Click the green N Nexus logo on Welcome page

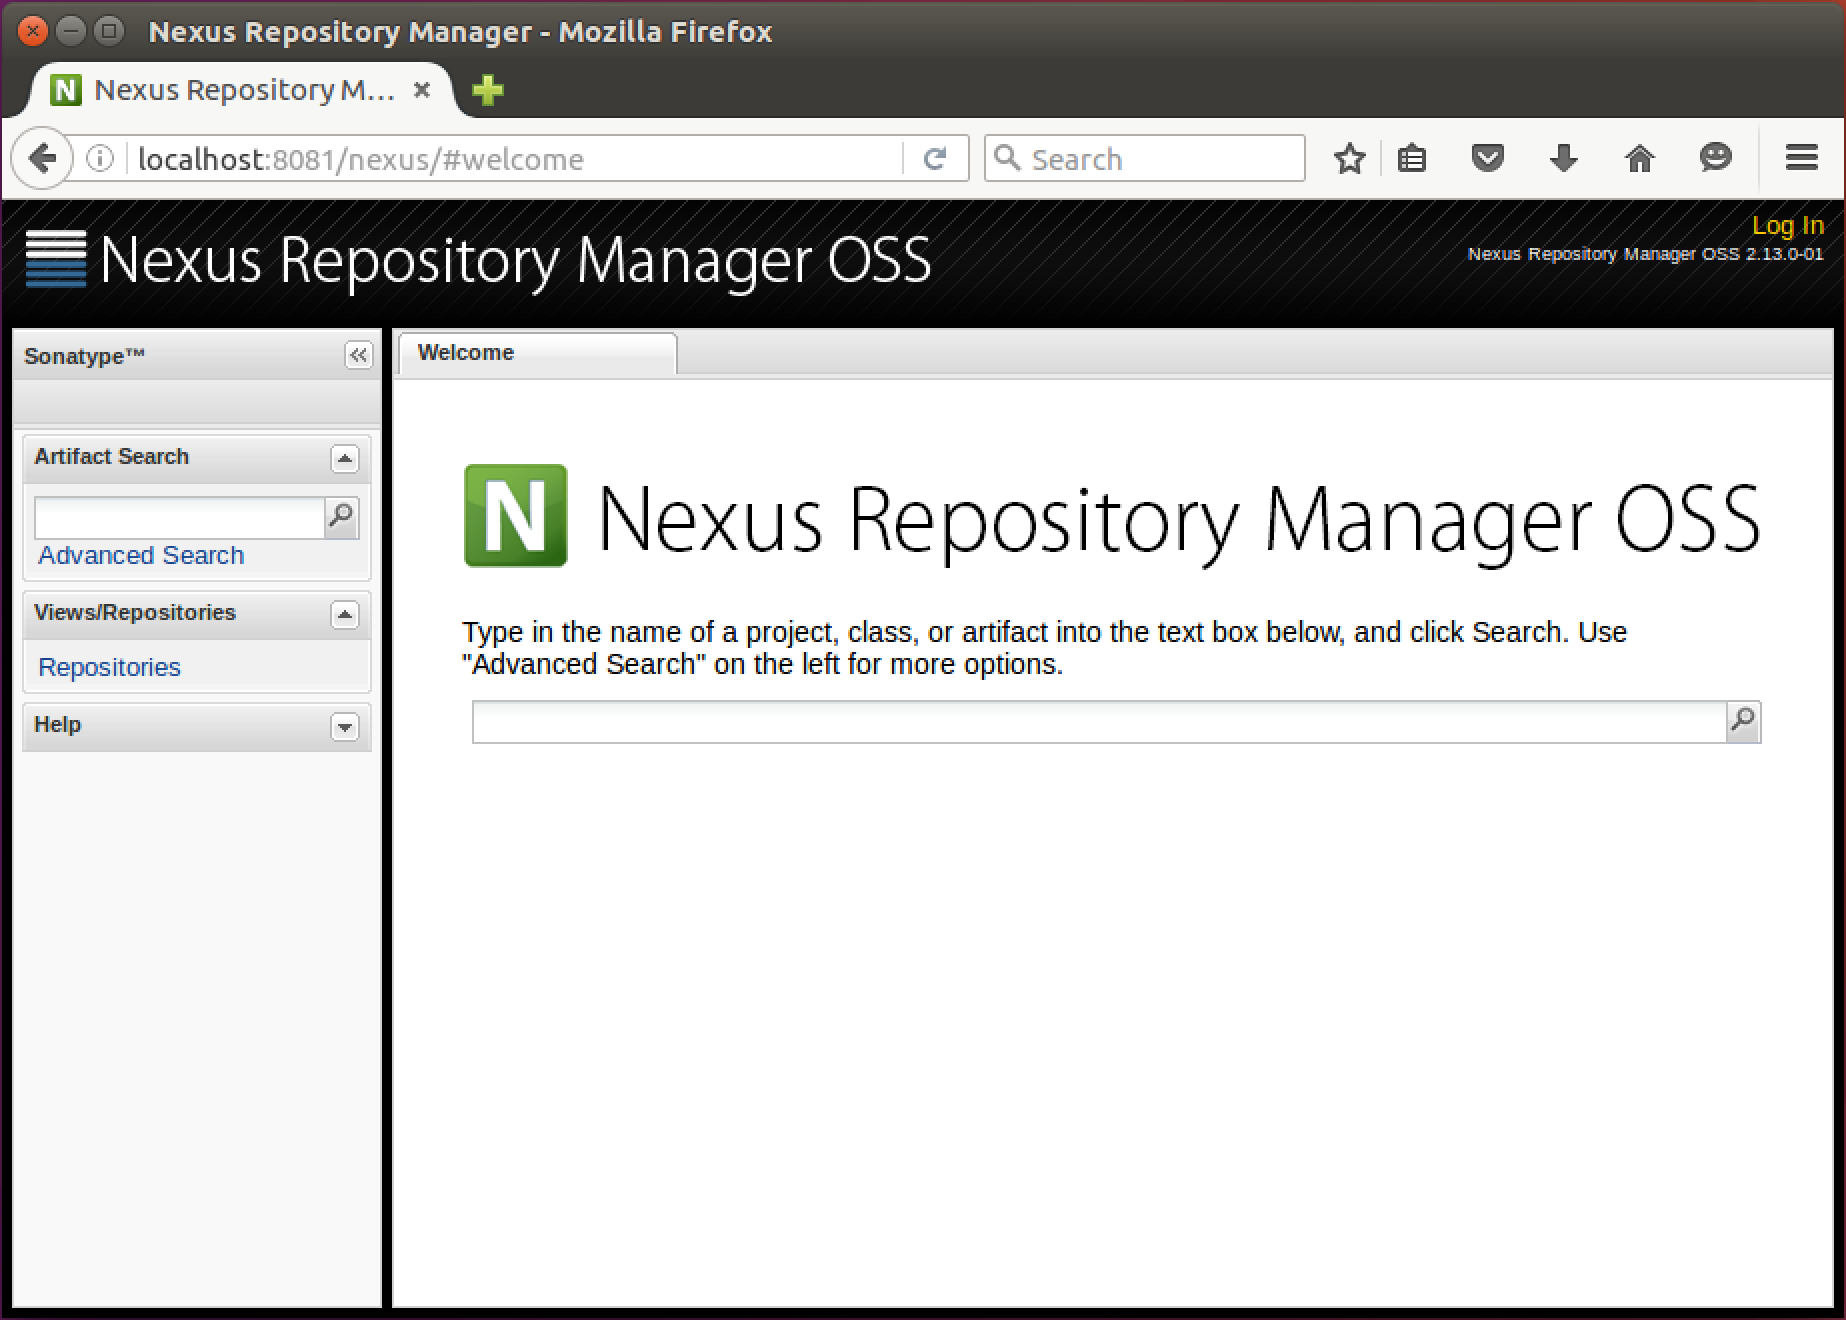coord(516,515)
